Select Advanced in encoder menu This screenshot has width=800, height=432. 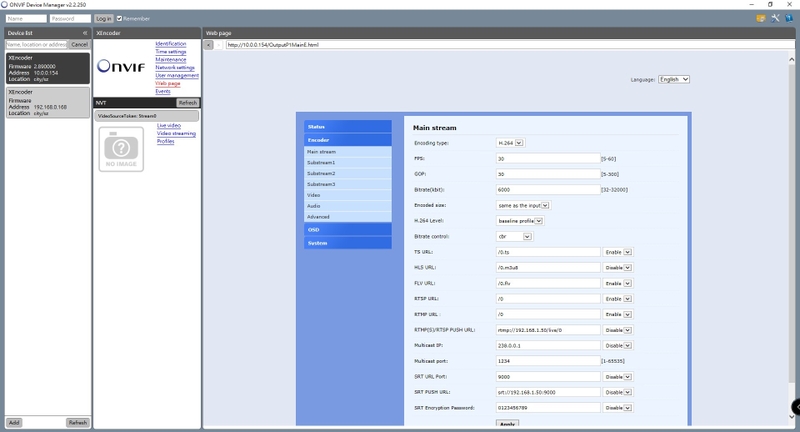(348, 217)
